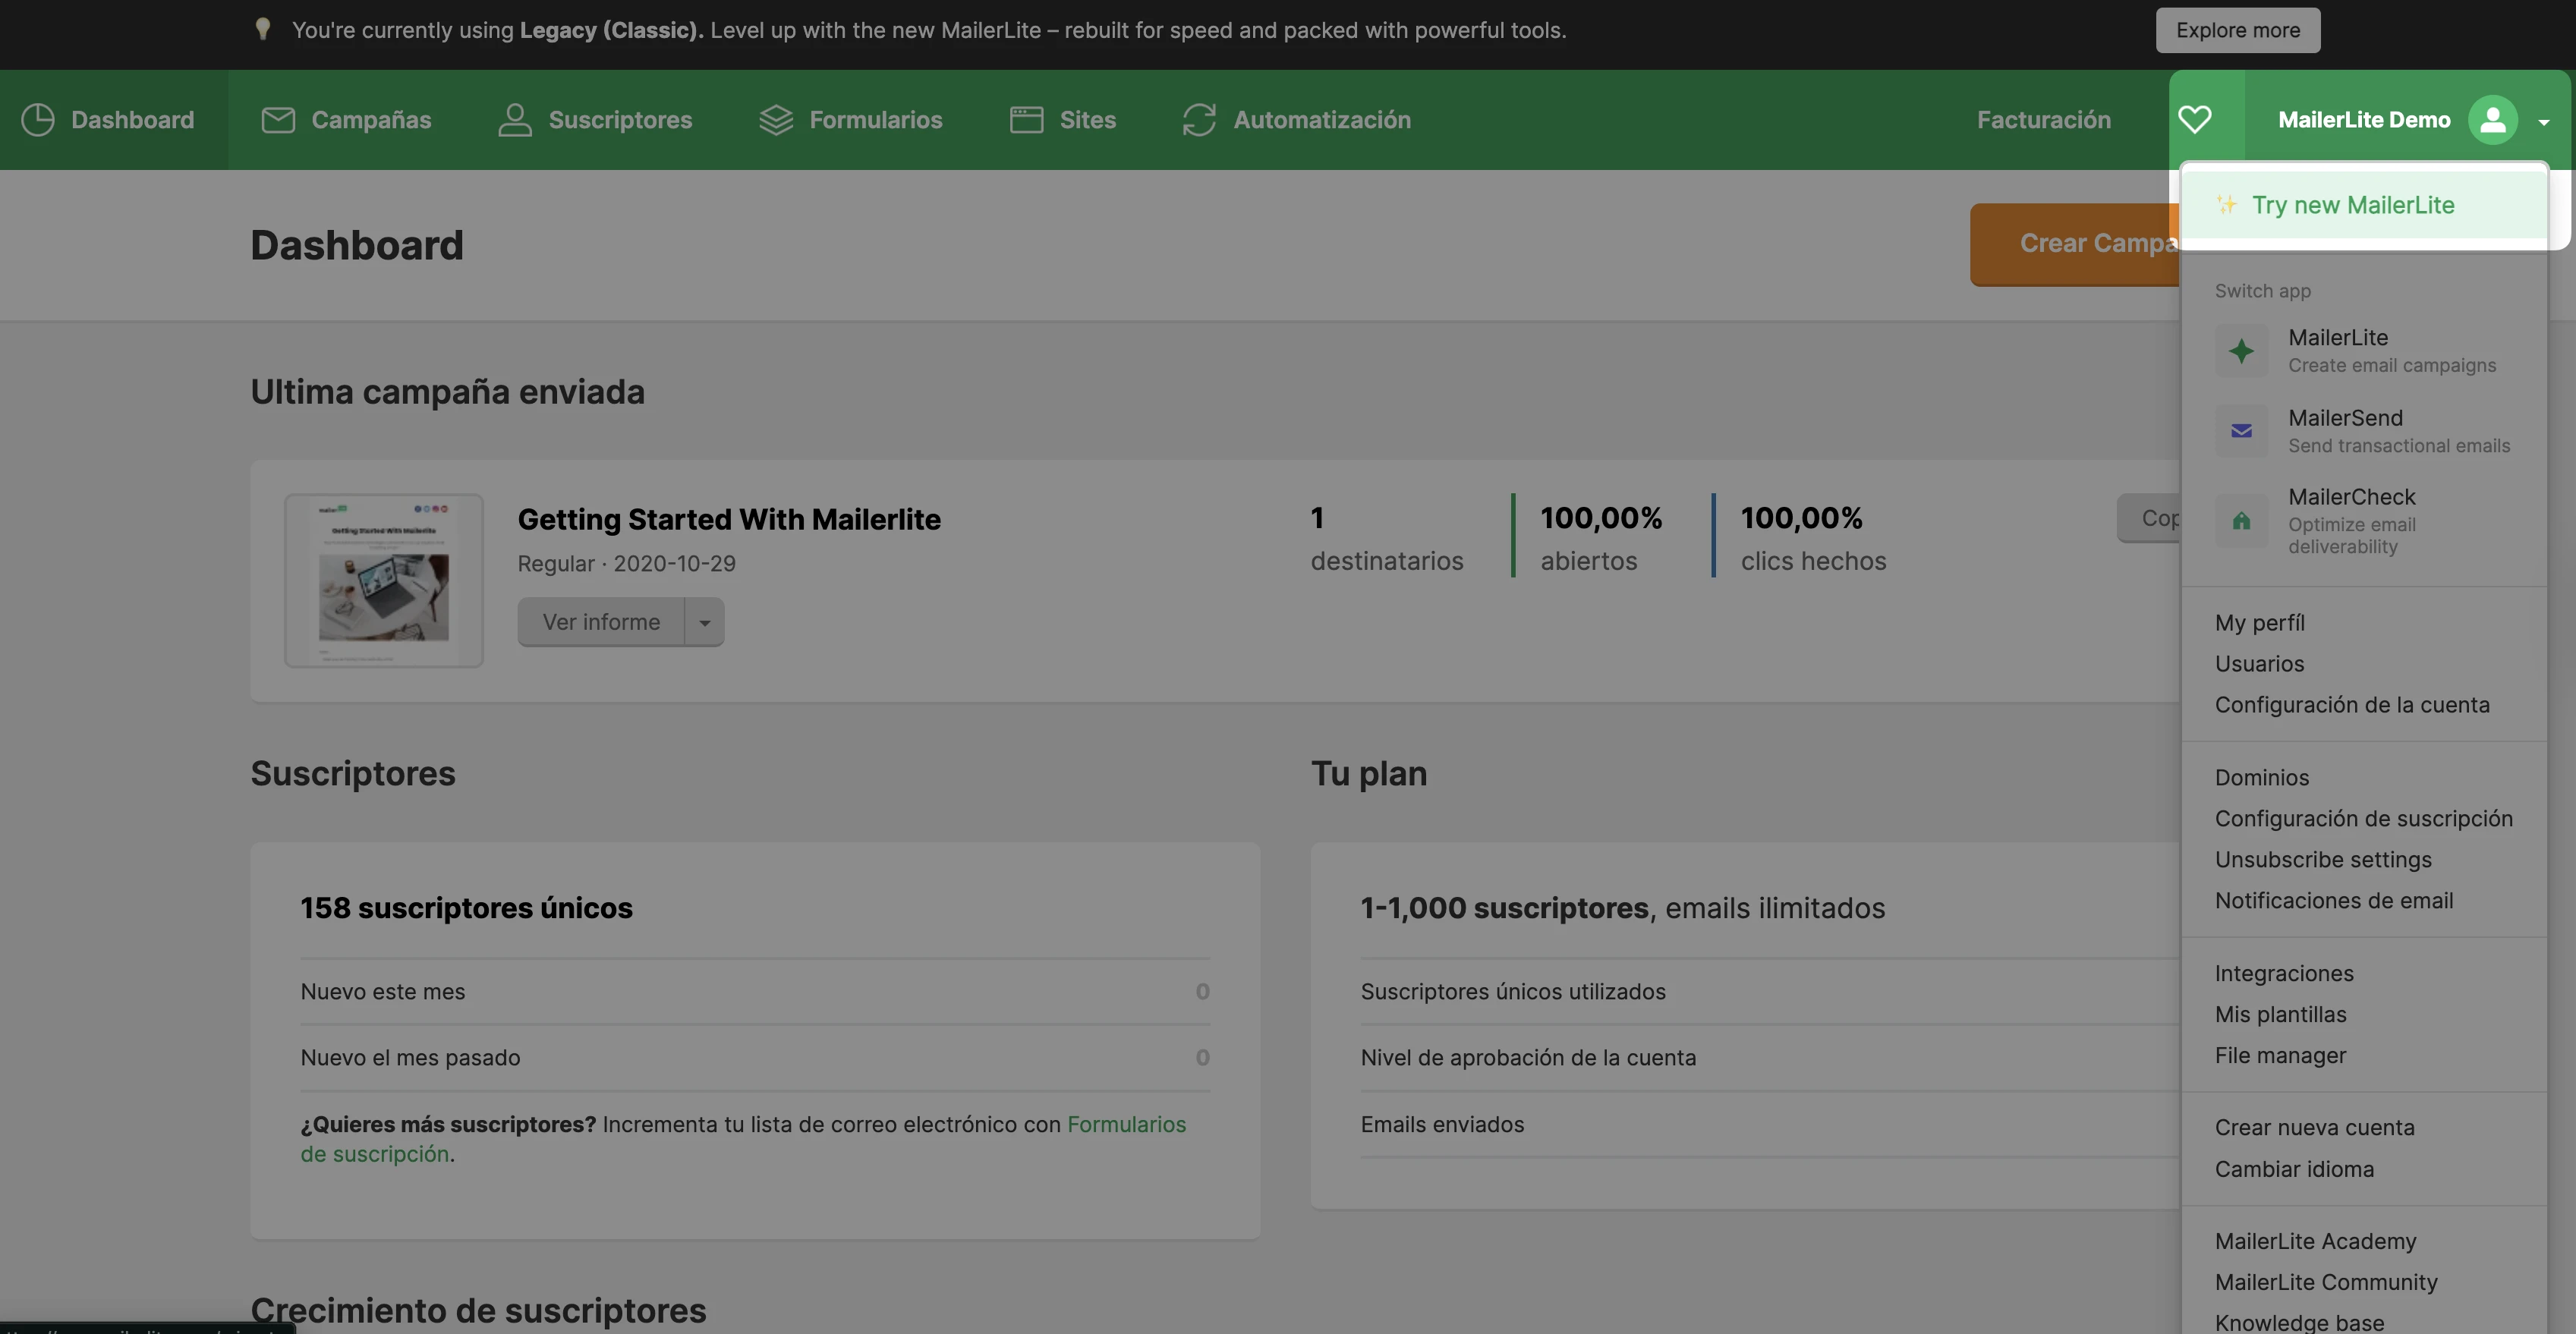Click the MailerCheck app icon
Image resolution: width=2576 pixels, height=1334 pixels.
[2241, 521]
